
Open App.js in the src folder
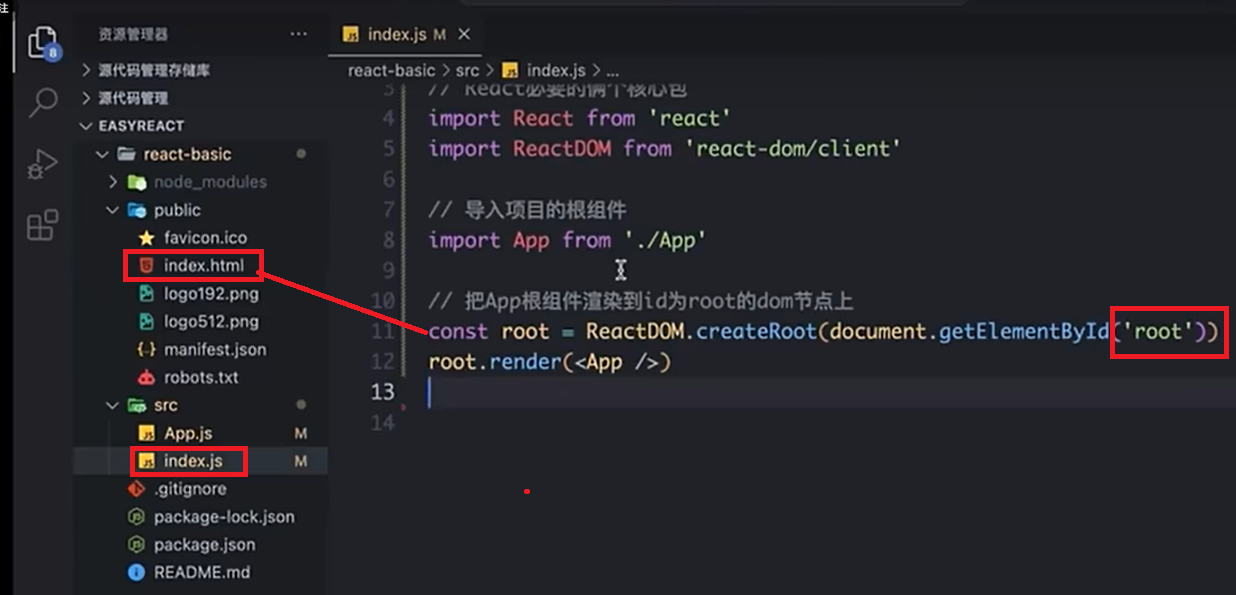coord(188,434)
